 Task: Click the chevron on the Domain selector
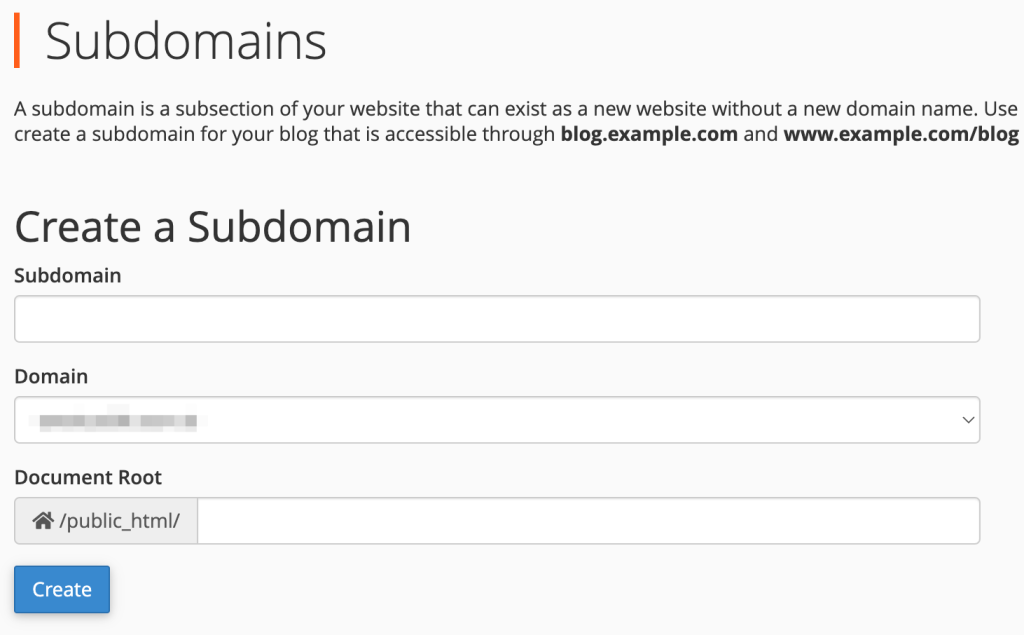[968, 420]
